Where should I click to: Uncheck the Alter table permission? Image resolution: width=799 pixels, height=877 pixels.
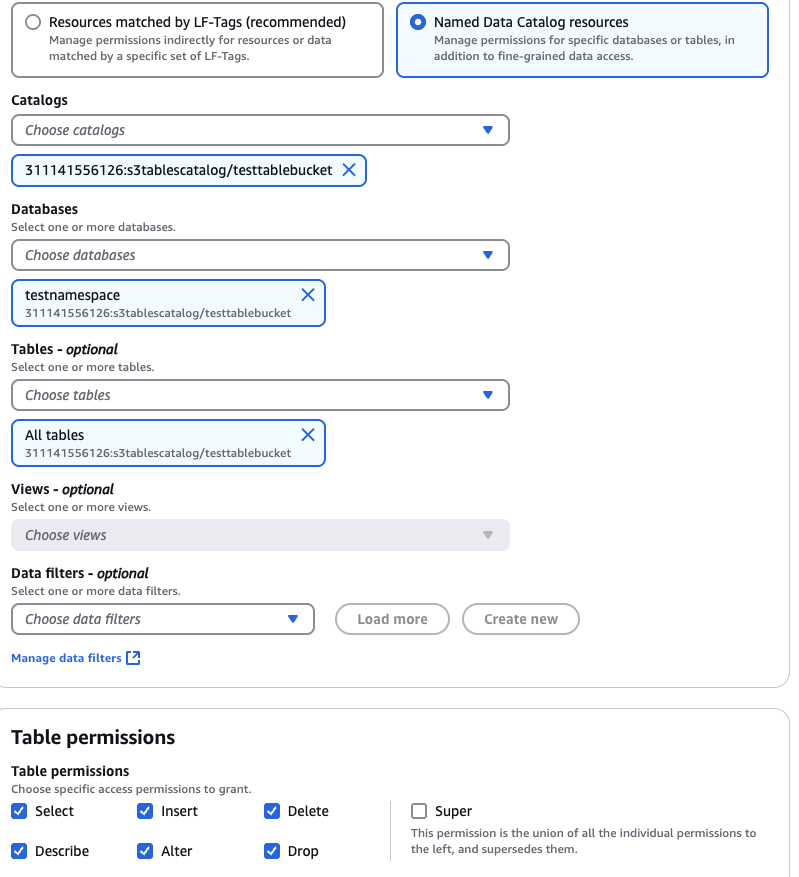pos(145,851)
